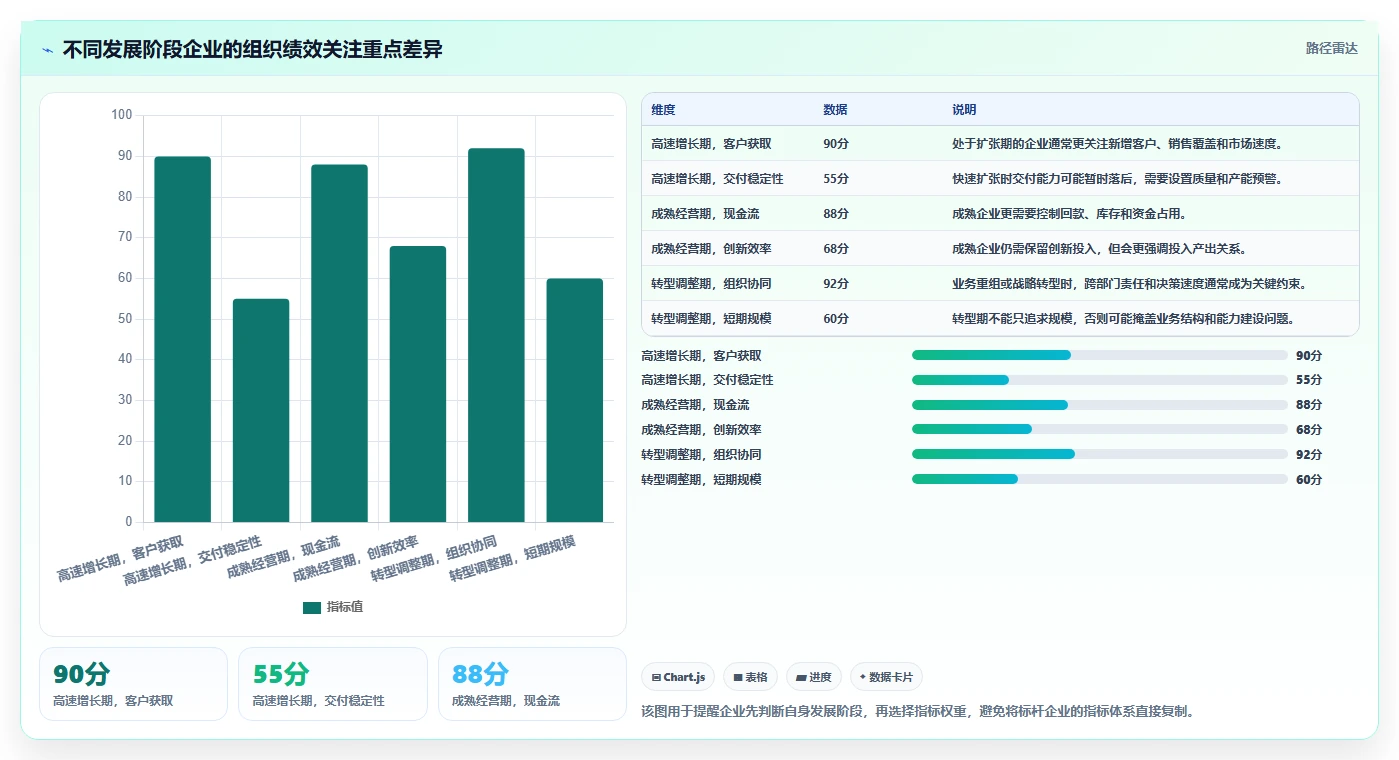The width and height of the screenshot is (1399, 760).
Task: Click table cell 成熟经营期，现金流
Action: tap(705, 214)
